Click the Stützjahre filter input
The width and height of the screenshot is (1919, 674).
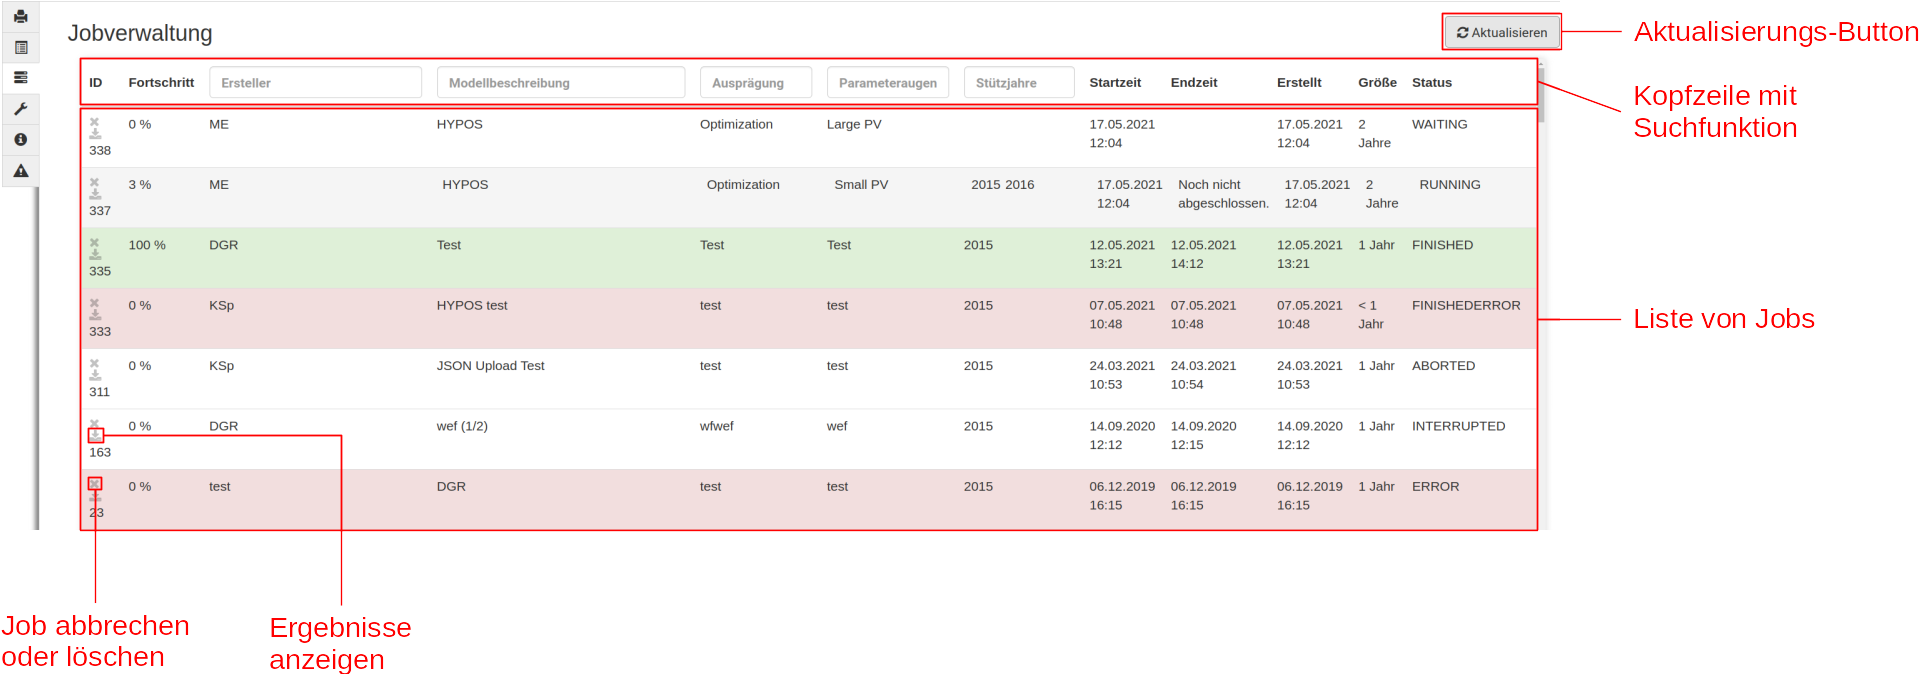(x=1018, y=83)
